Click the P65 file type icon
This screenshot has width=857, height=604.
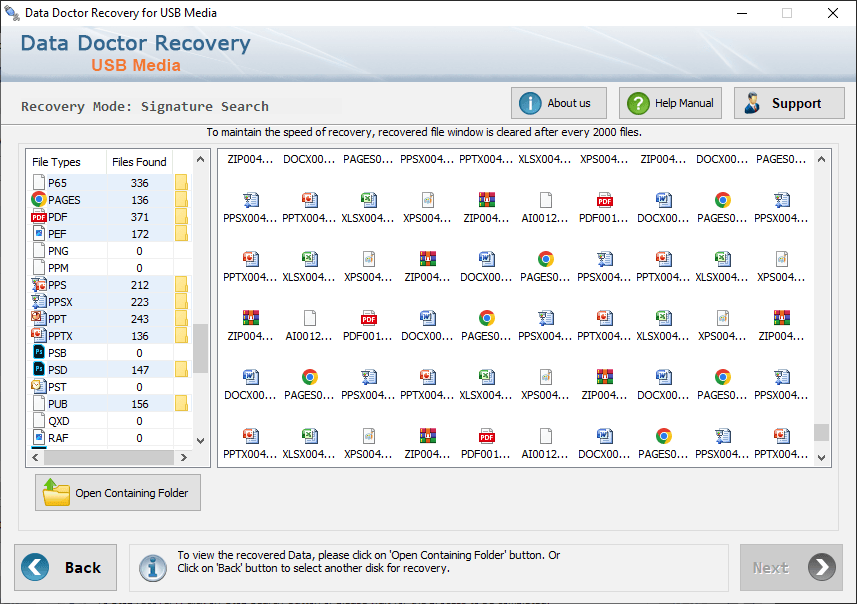[x=39, y=182]
